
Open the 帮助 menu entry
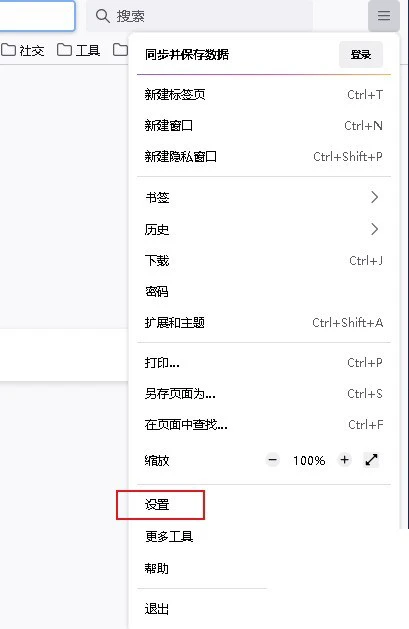[263, 568]
